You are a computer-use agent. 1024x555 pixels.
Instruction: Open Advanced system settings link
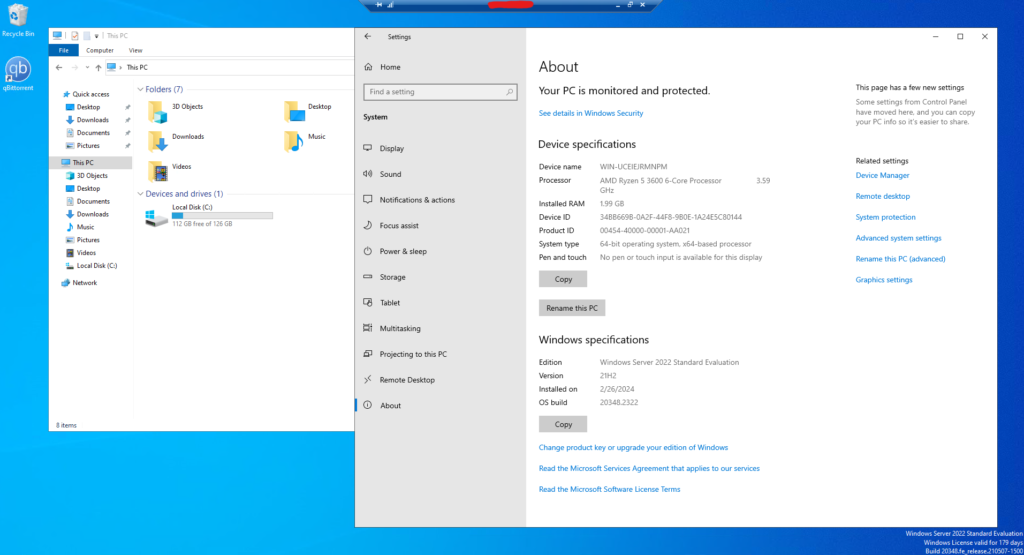(898, 238)
